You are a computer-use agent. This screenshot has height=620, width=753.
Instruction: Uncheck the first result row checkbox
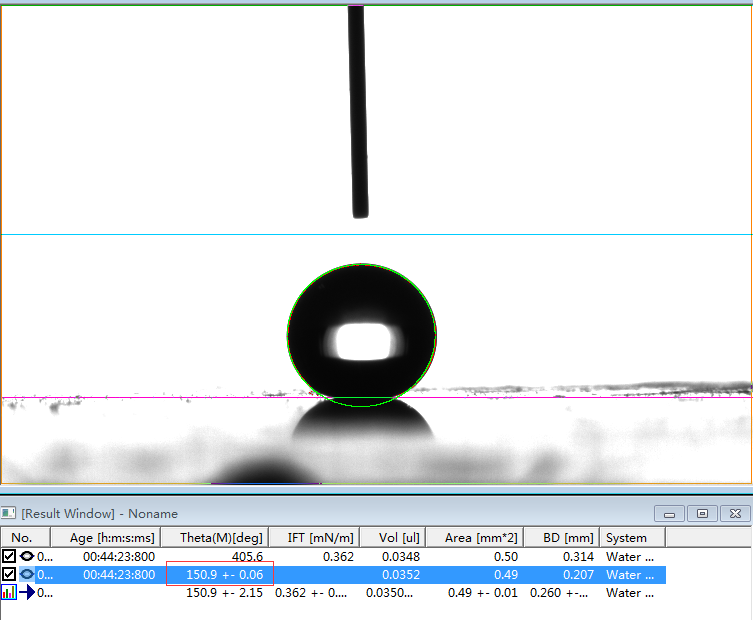[x=9, y=556]
